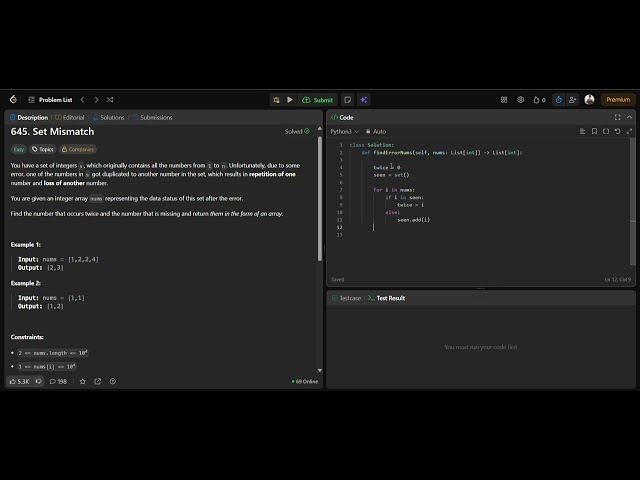Maximize the Code panel fullscreen icon

point(618,118)
